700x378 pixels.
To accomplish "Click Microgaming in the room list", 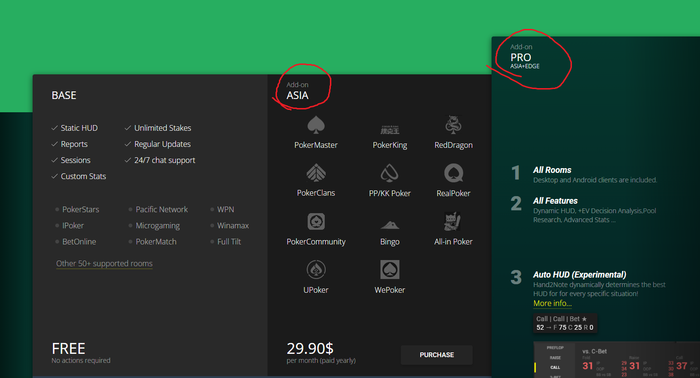I will [158, 225].
